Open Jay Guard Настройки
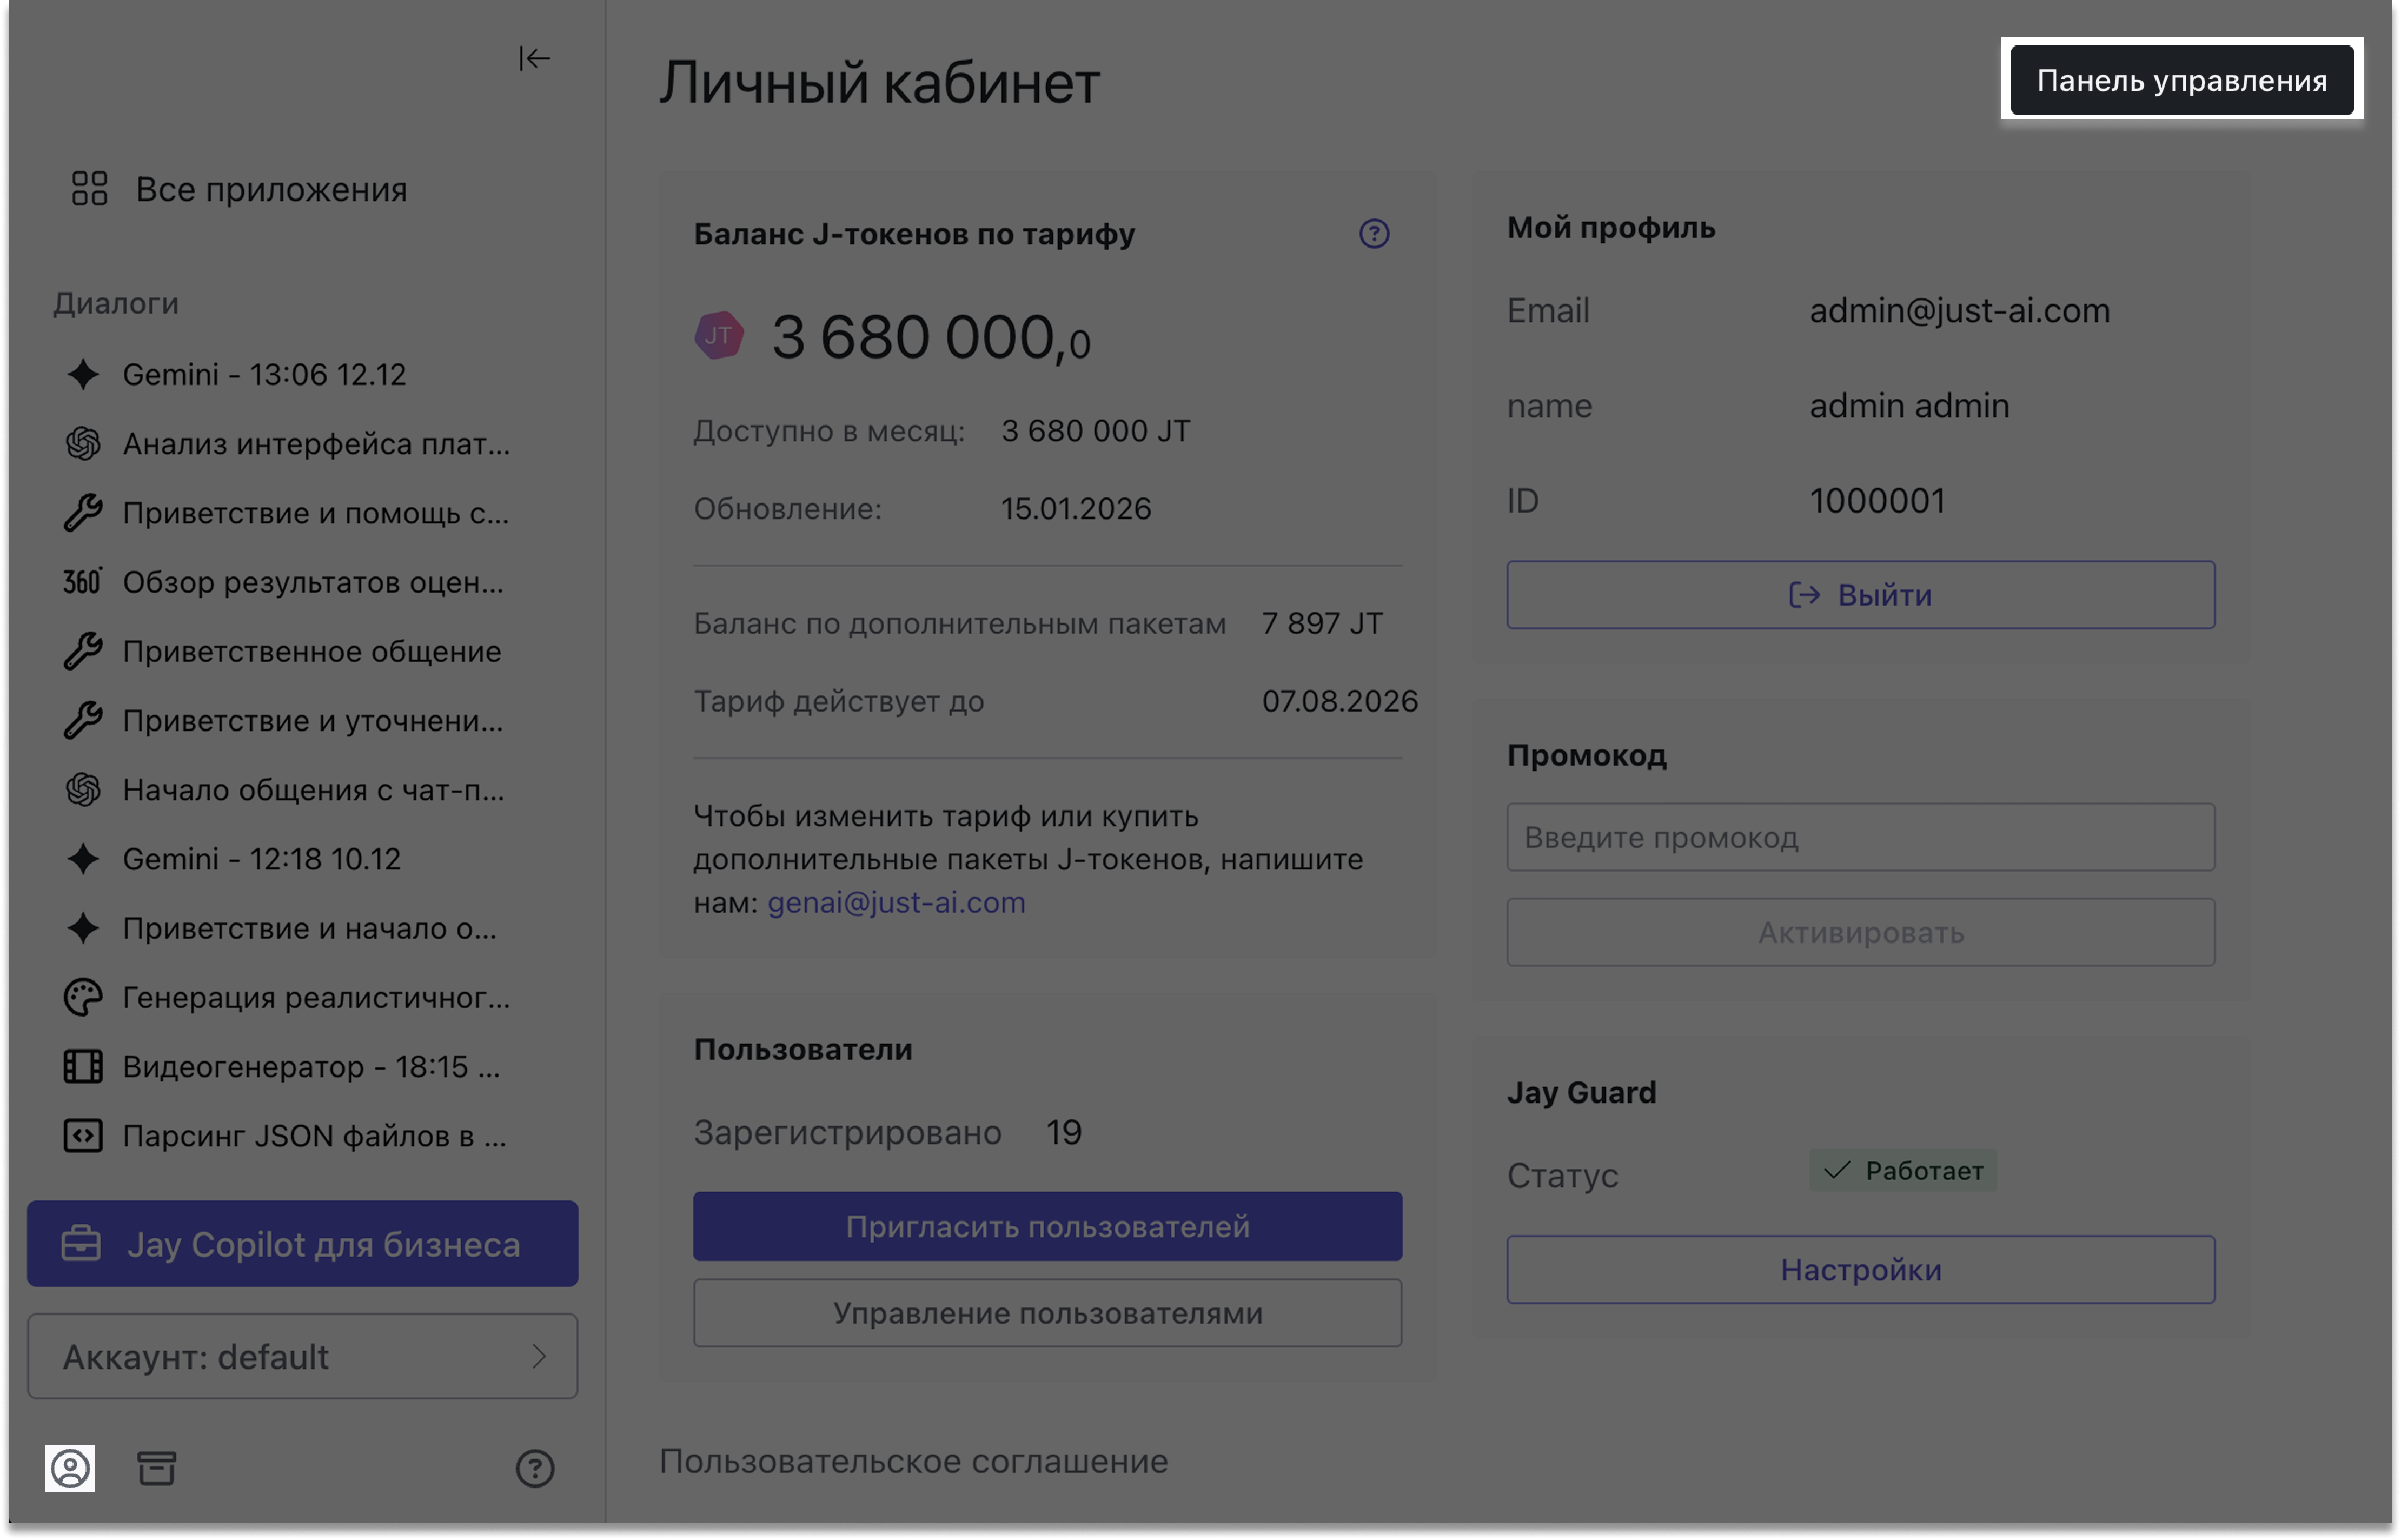 tap(1860, 1270)
